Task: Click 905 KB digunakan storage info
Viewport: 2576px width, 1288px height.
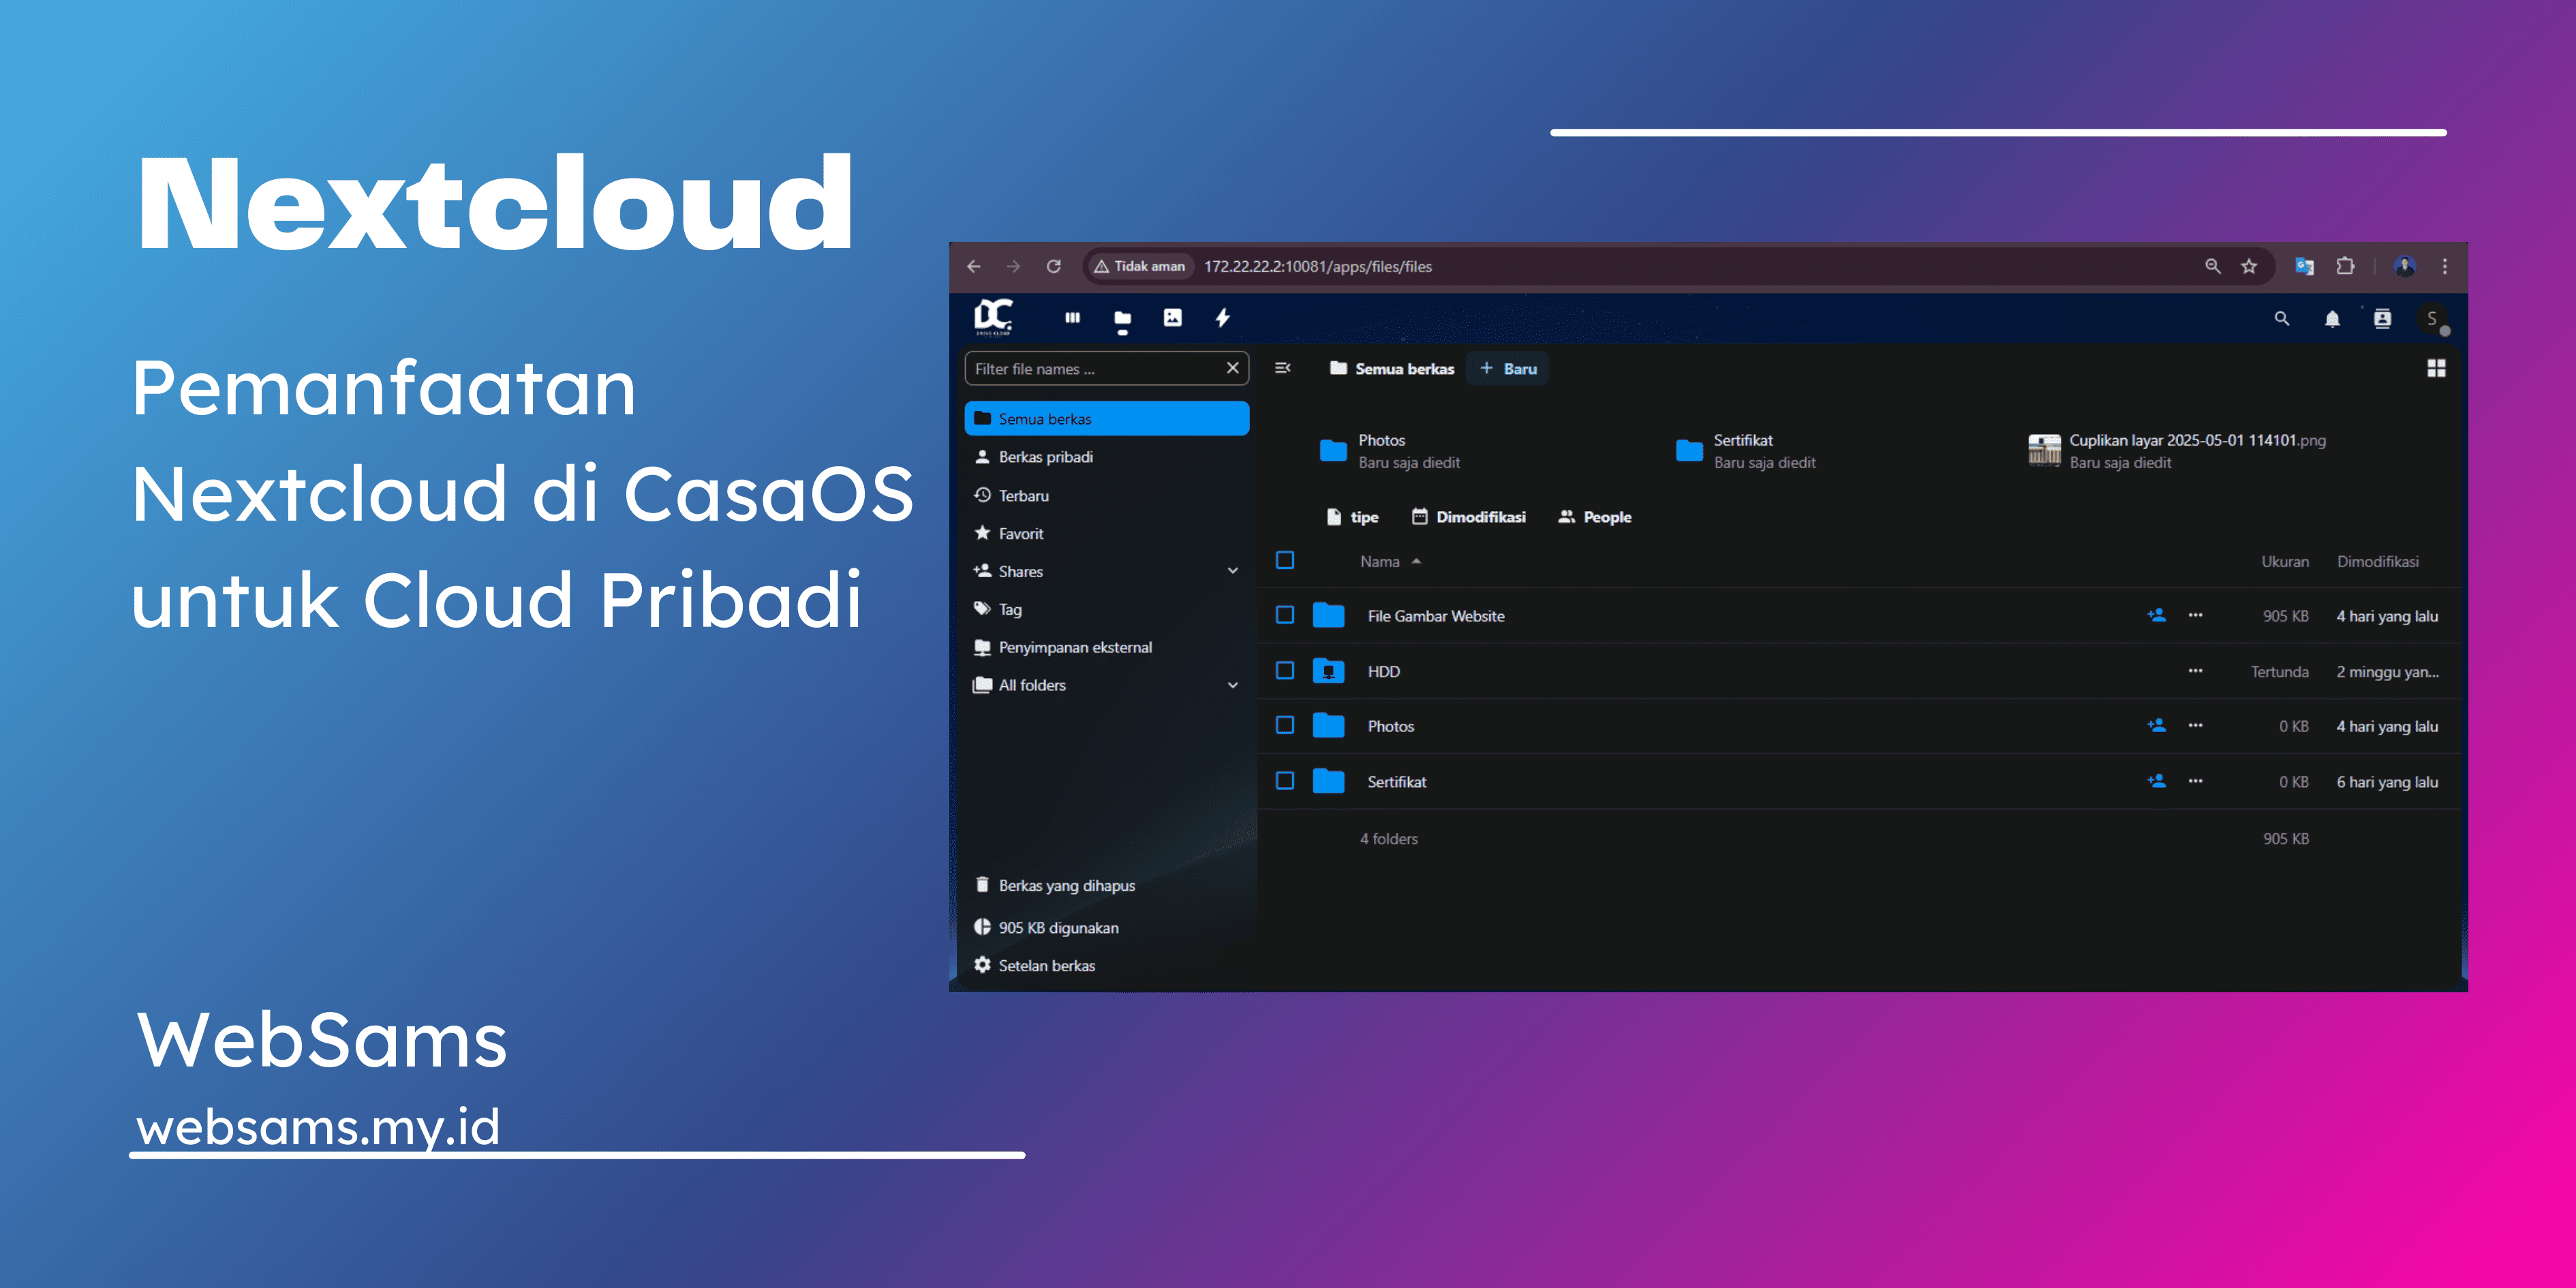Action: (1106, 928)
